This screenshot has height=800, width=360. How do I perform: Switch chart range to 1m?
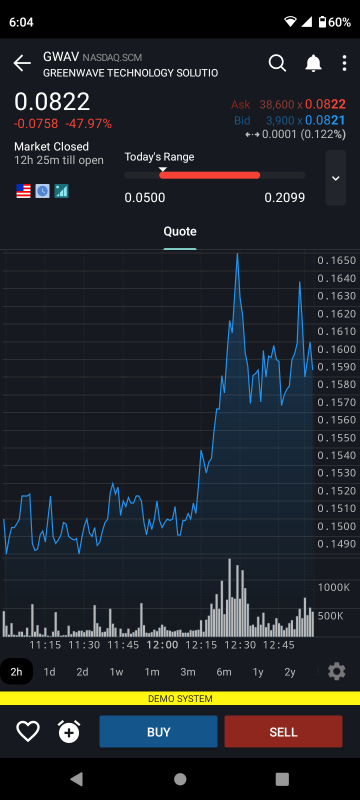(152, 671)
